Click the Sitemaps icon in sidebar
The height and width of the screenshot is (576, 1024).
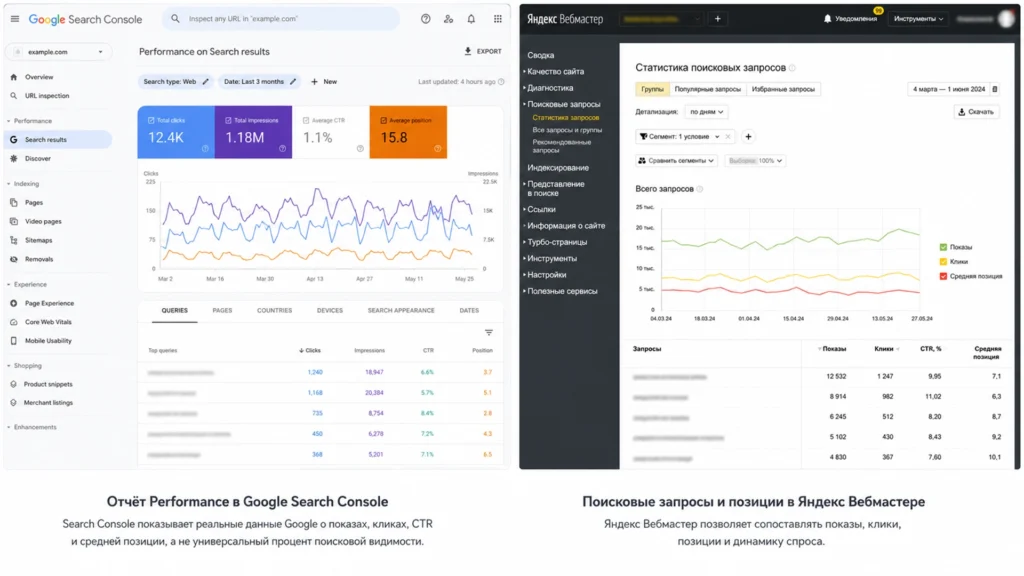[14, 240]
